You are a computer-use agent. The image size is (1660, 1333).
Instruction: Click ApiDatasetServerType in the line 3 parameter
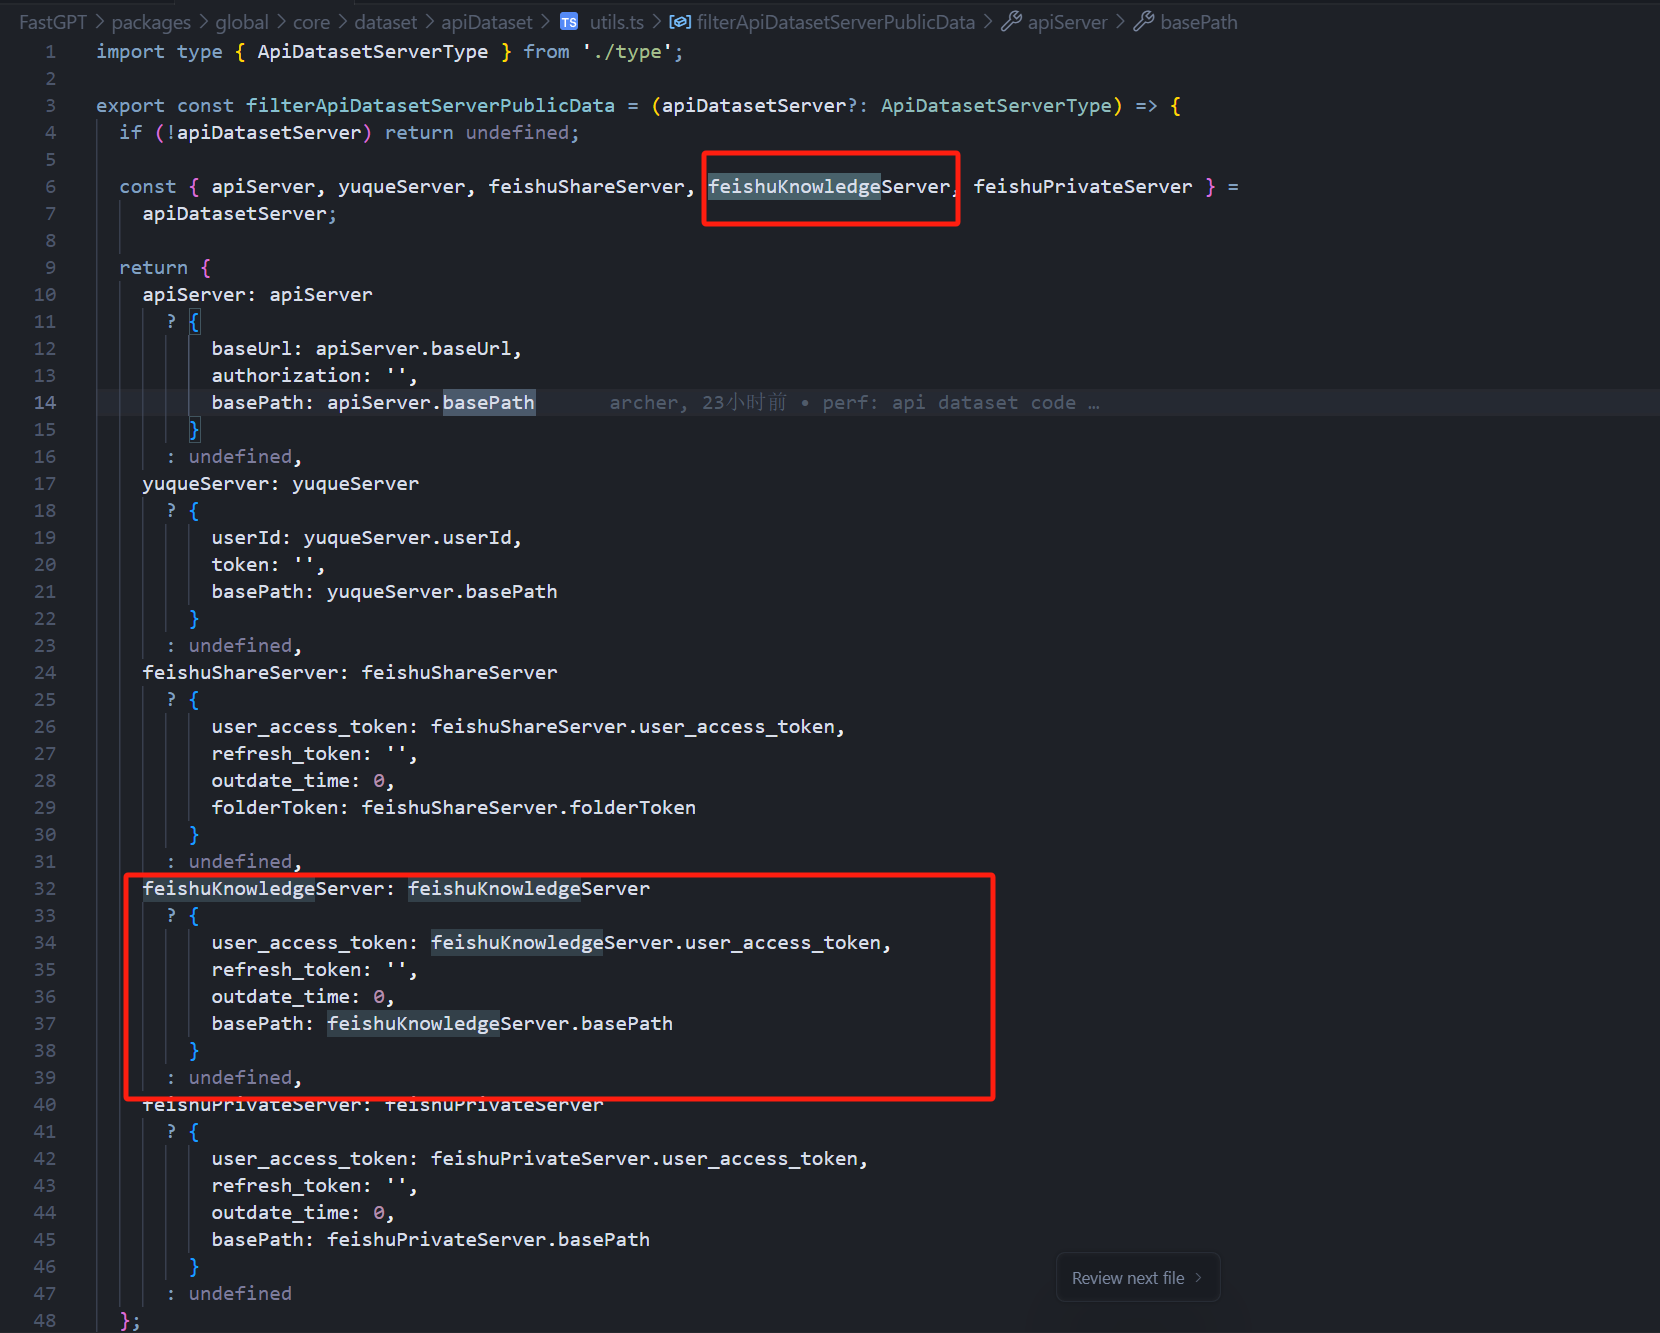pos(995,106)
